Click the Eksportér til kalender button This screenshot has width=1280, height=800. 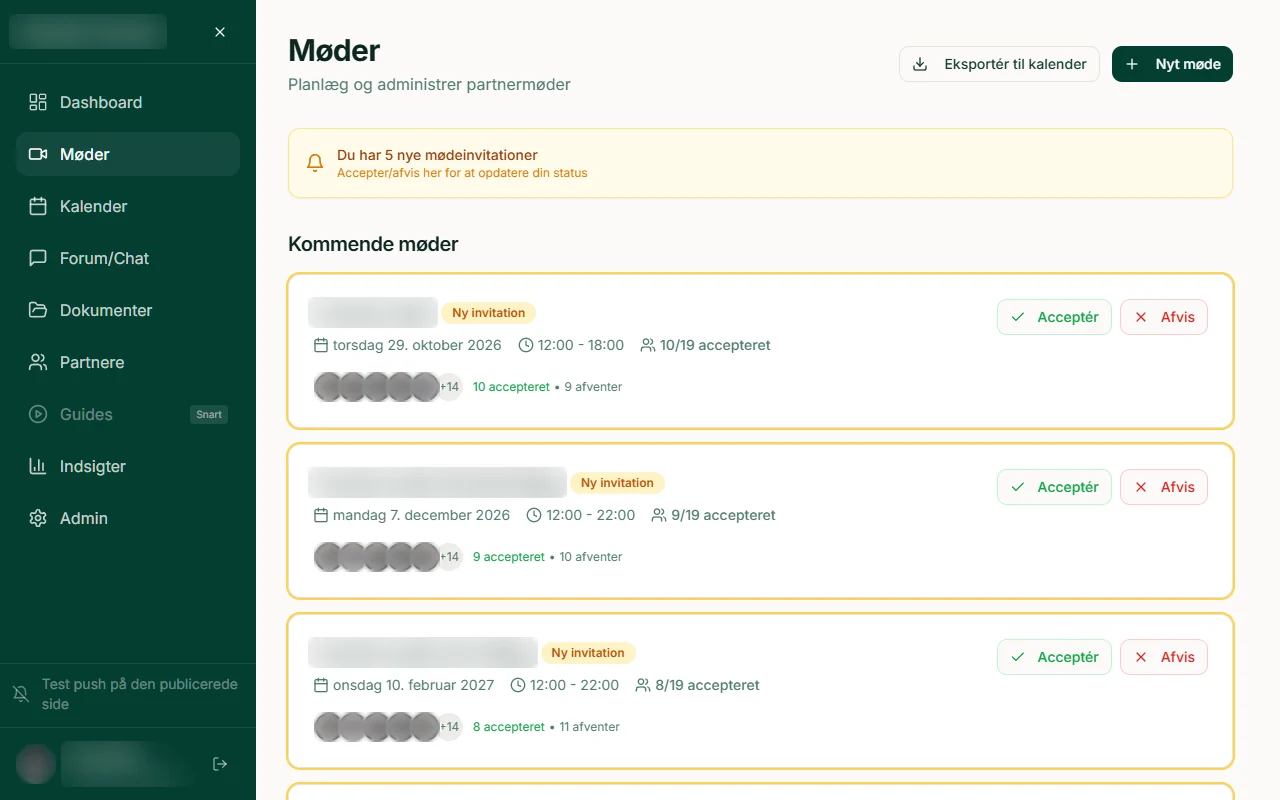point(999,64)
